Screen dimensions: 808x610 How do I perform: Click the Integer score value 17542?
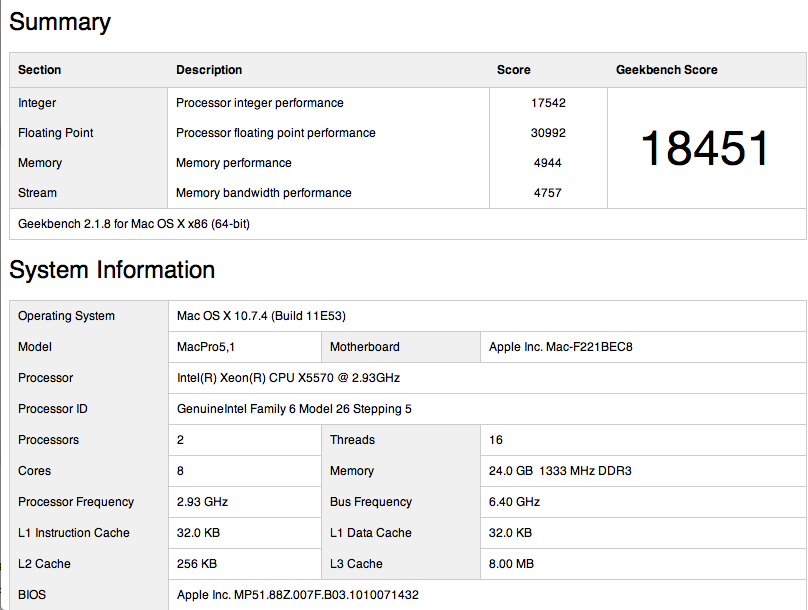pyautogui.click(x=548, y=103)
